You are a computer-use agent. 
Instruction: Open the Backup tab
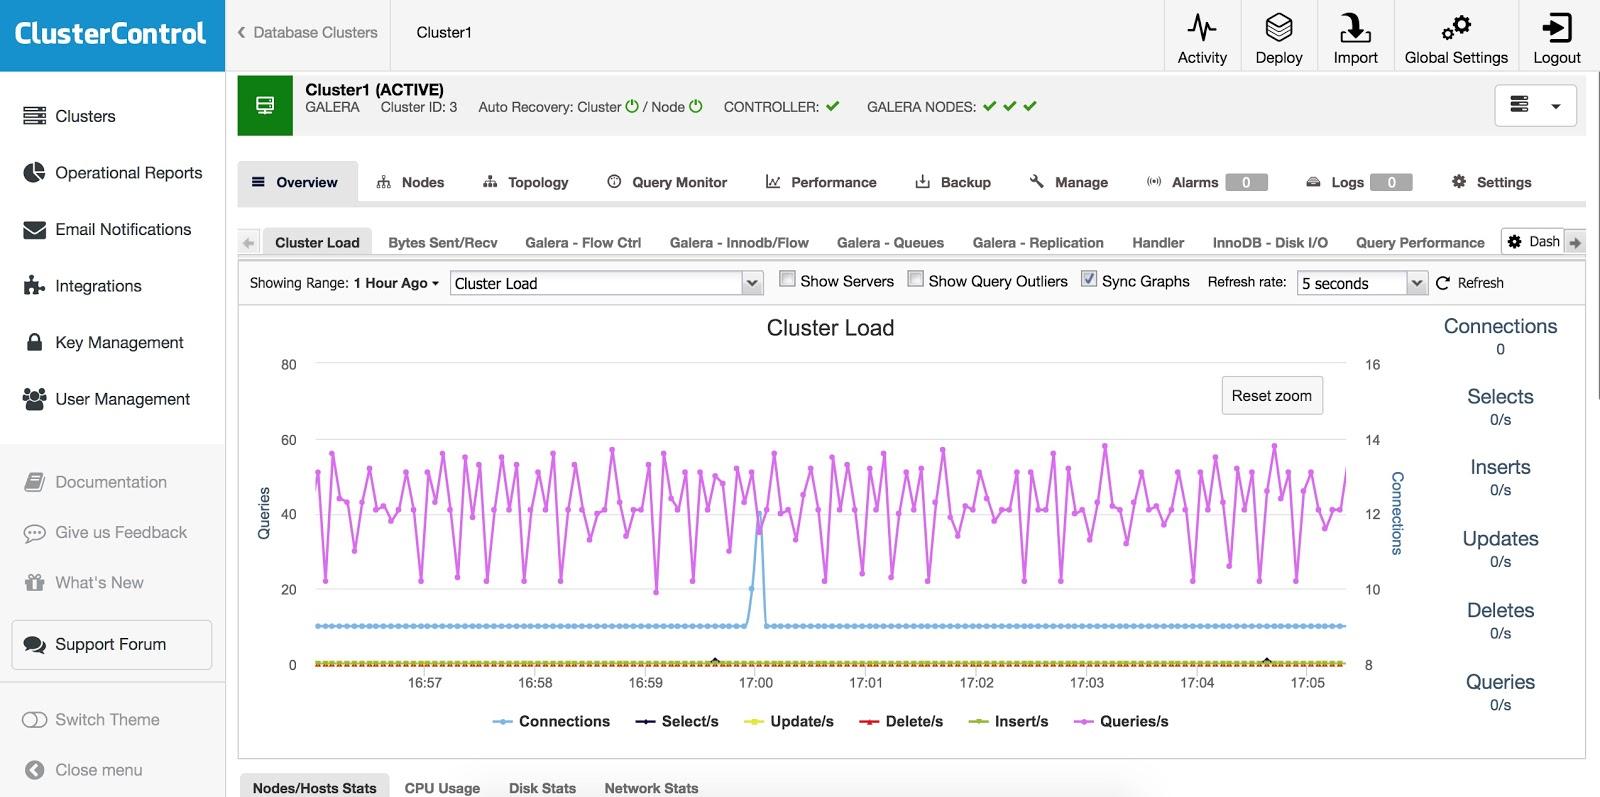pyautogui.click(x=953, y=182)
